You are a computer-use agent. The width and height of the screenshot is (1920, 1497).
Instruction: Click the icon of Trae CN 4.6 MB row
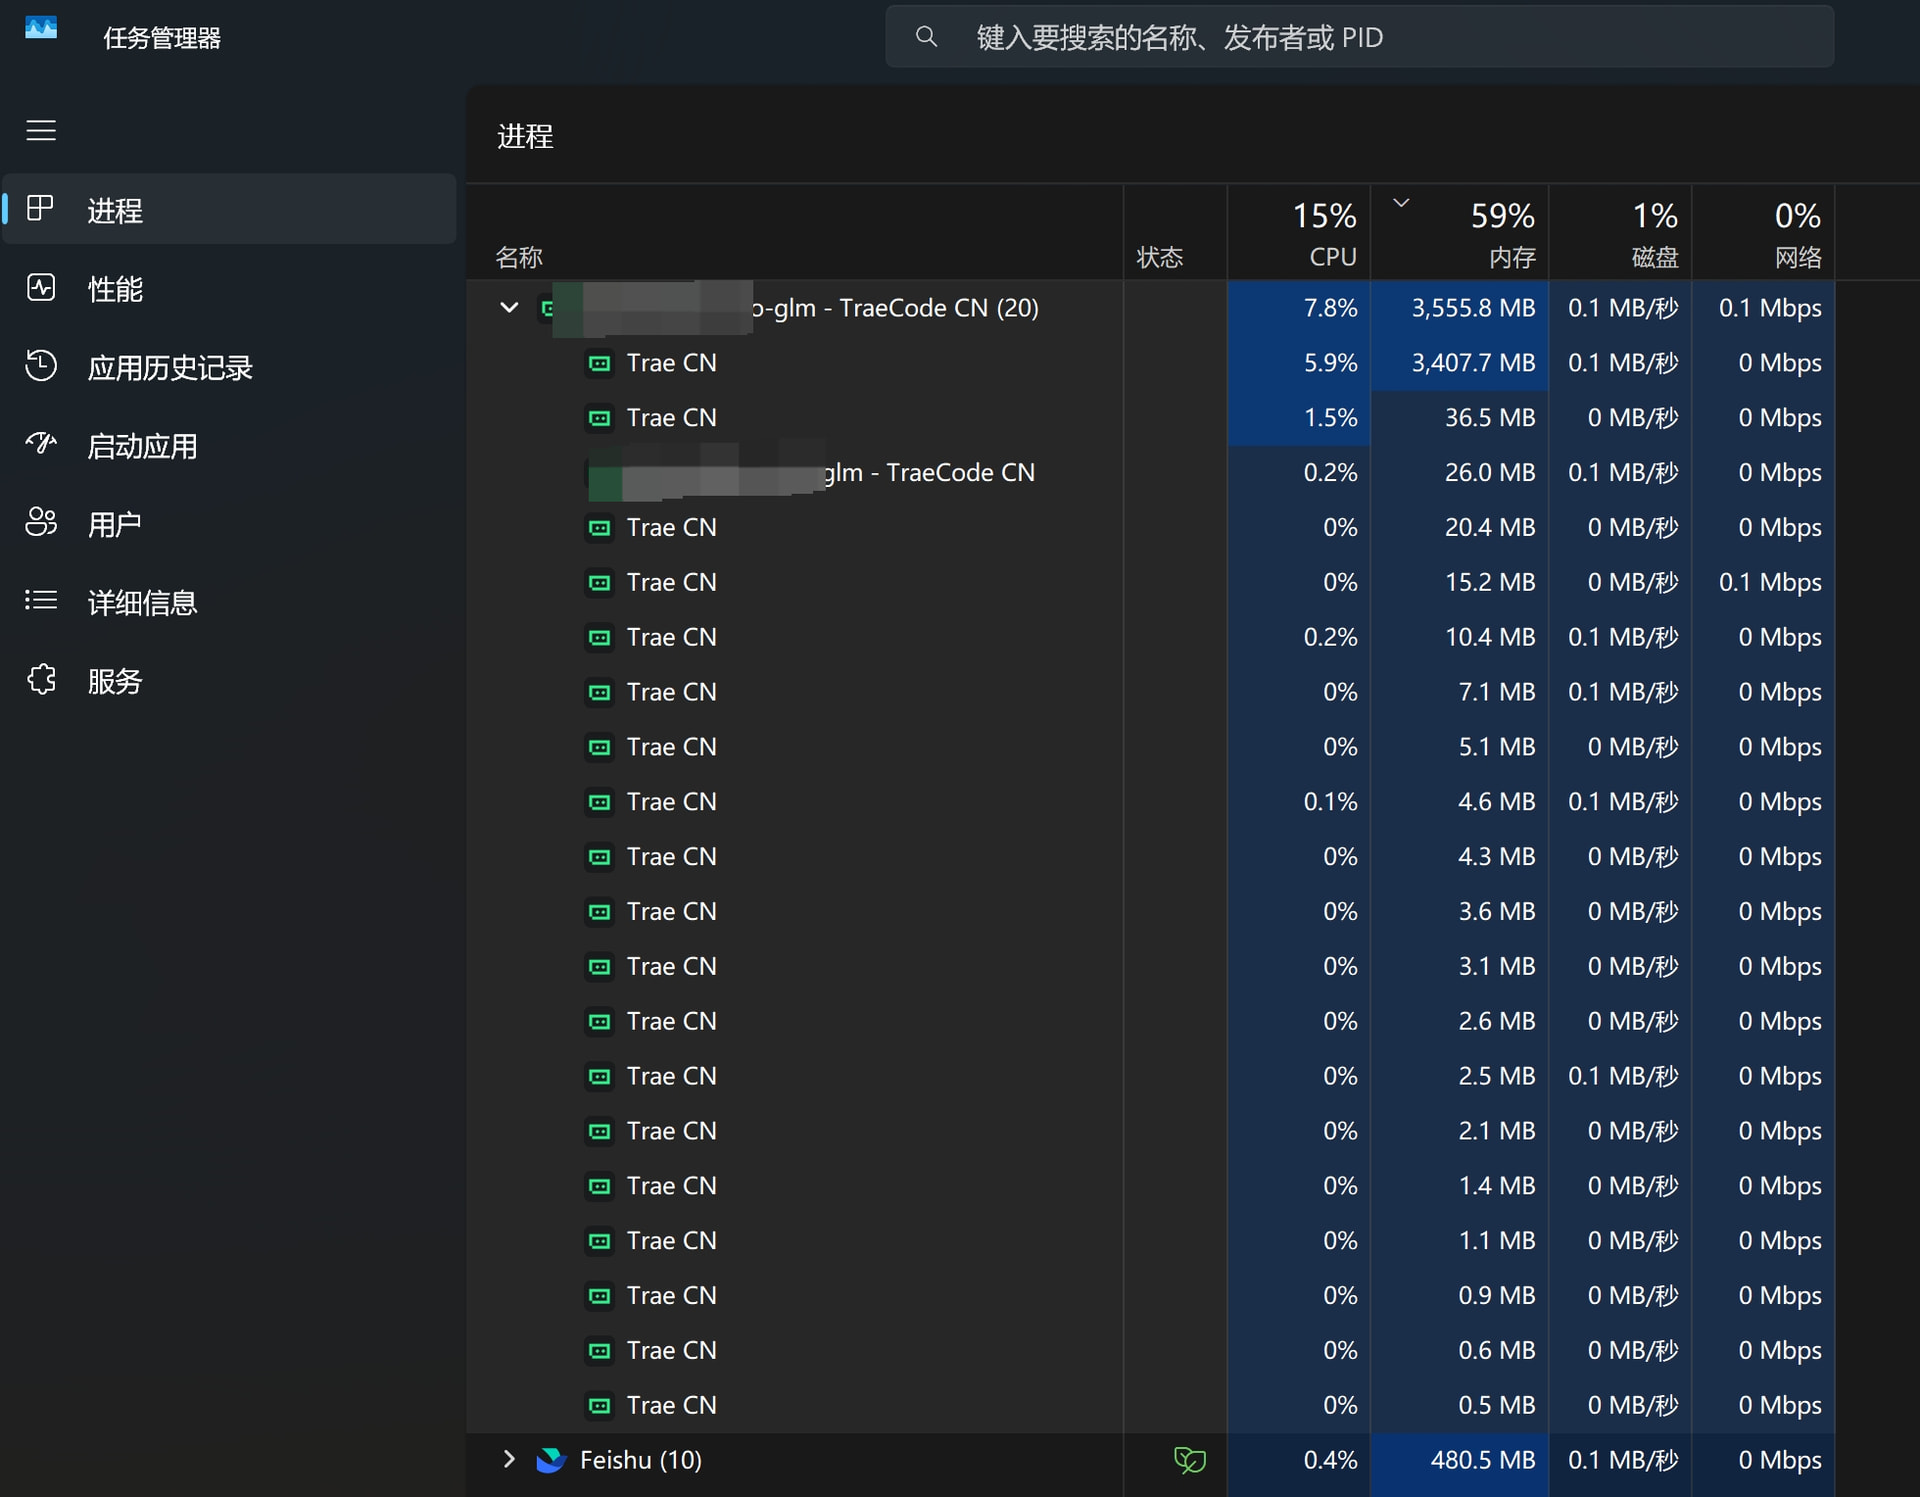[x=599, y=802]
